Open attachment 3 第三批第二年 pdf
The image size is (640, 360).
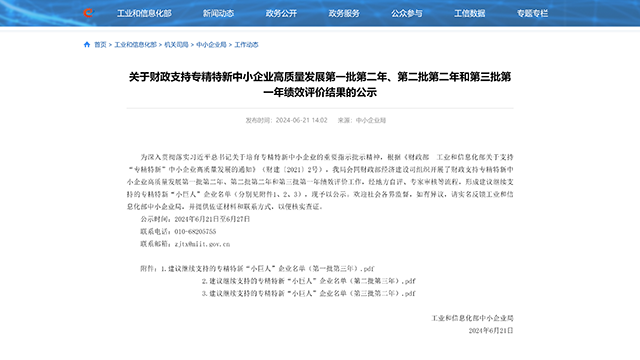coord(309,293)
